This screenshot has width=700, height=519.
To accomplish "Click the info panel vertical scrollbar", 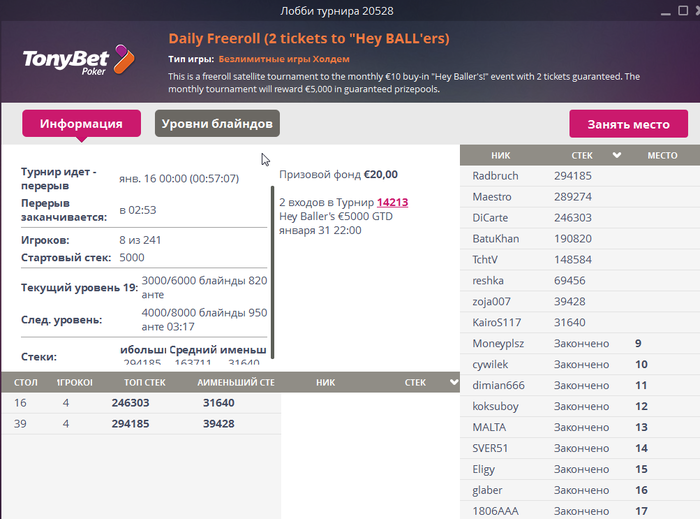I will [272, 272].
